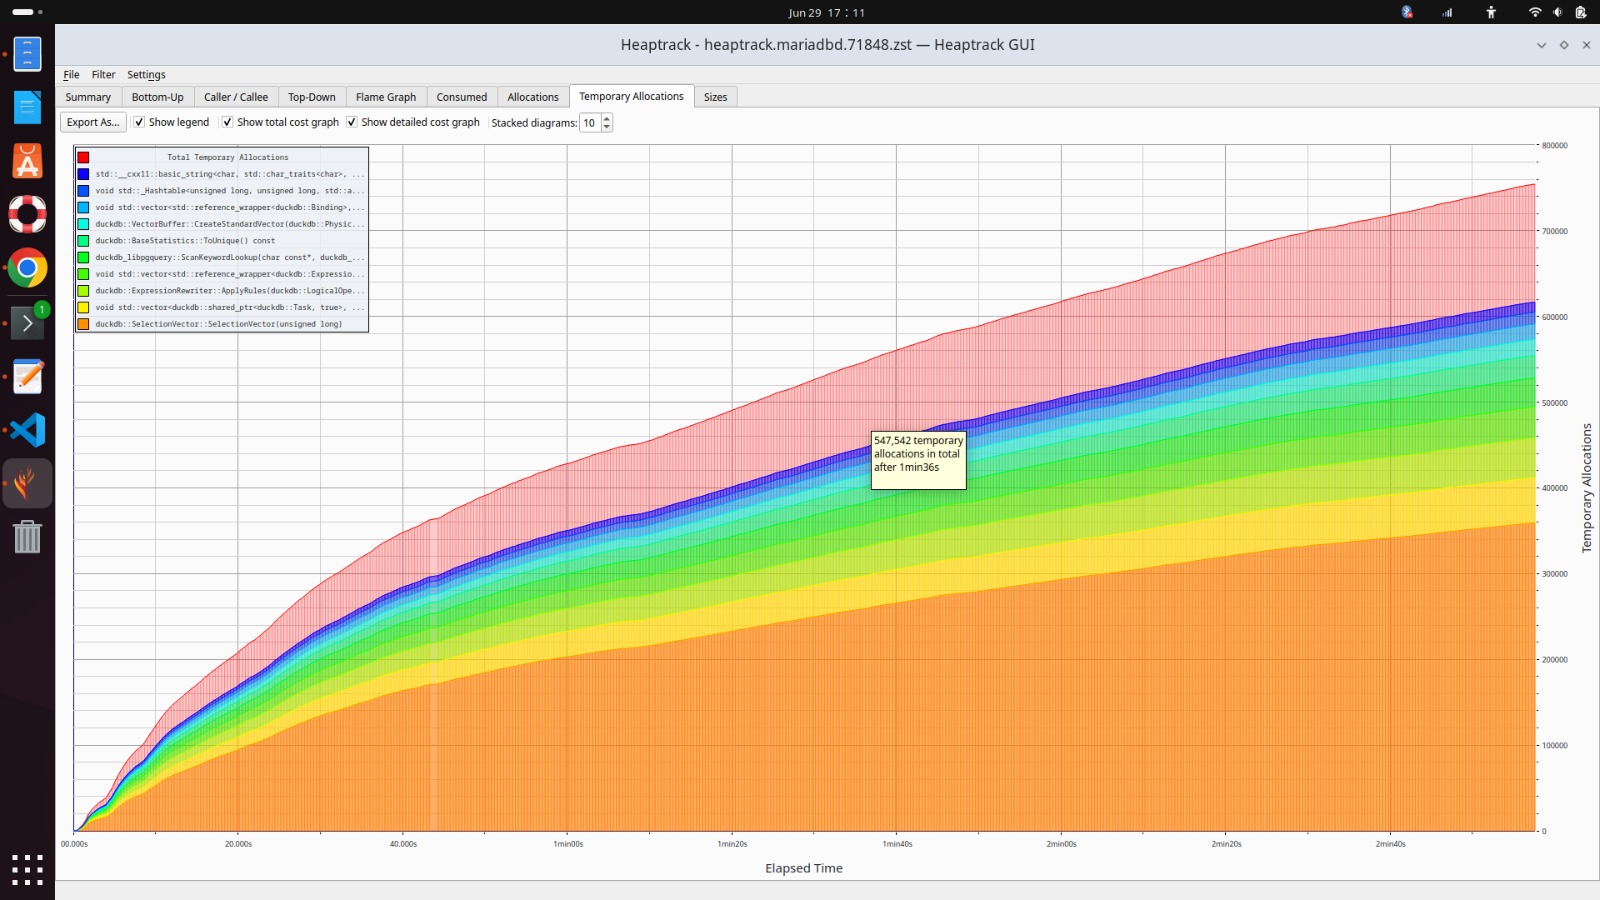Open the text editor pencil icon
Image resolution: width=1600 pixels, height=900 pixels.
[x=27, y=377]
